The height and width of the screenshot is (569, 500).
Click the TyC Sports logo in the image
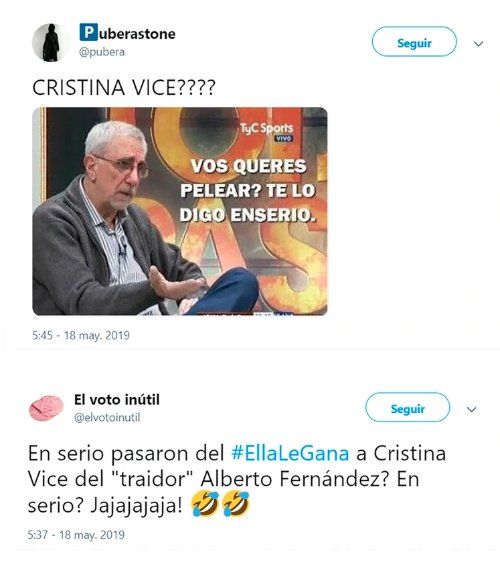tap(267, 131)
